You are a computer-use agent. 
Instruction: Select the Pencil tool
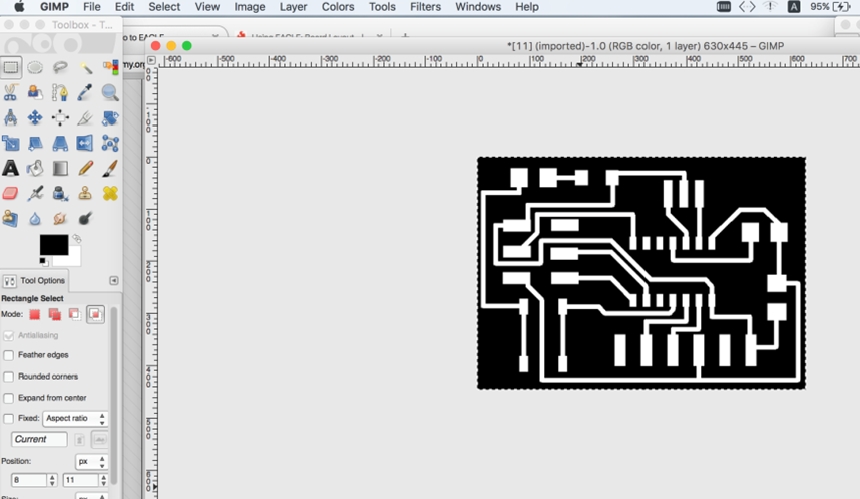[86, 168]
